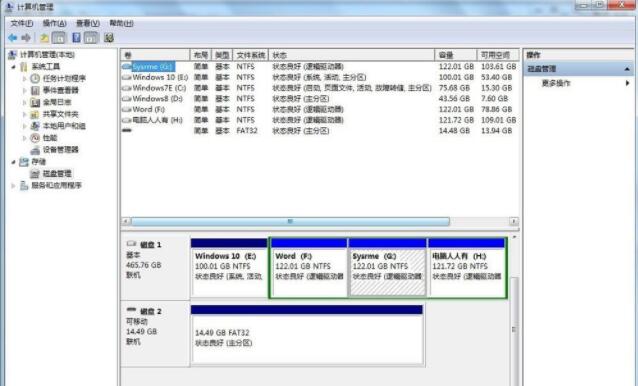Click the 共享文件夹 folder icon
The image size is (638, 386).
pos(35,114)
